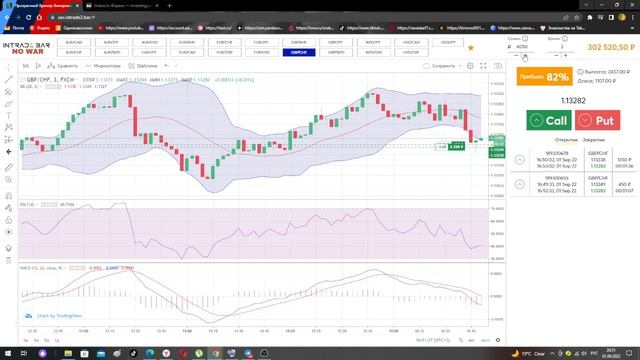Expand the arrow beside Сохранить

(460, 66)
